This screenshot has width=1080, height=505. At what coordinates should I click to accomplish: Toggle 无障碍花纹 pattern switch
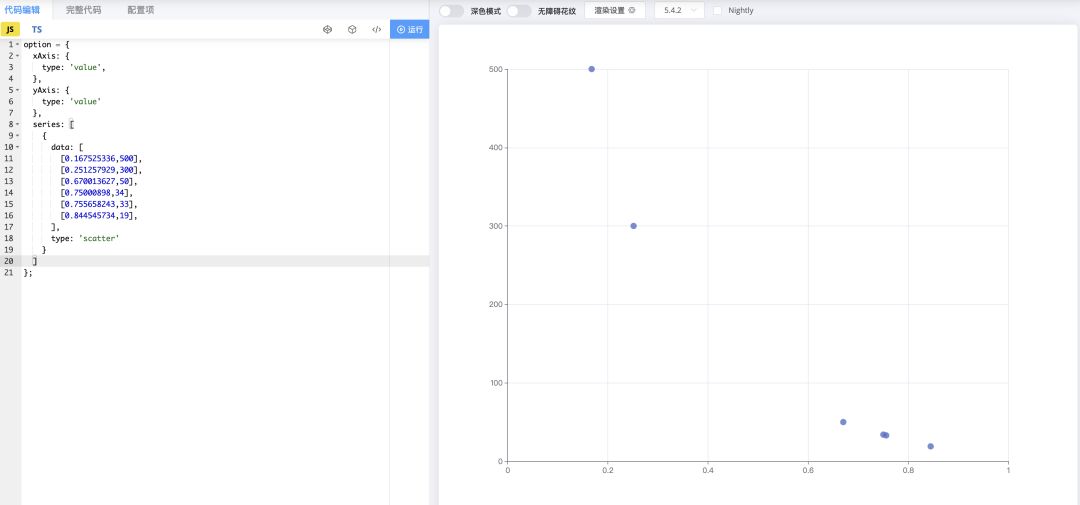click(518, 10)
